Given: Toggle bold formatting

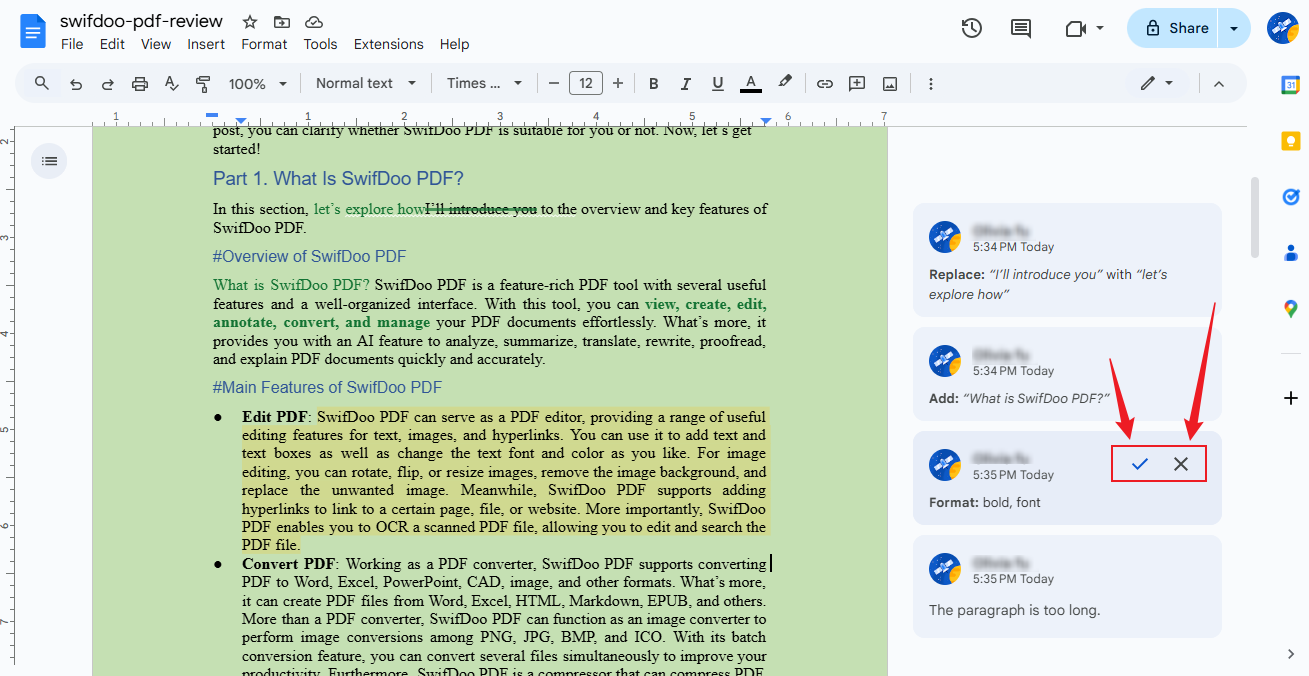Looking at the screenshot, I should (x=654, y=84).
